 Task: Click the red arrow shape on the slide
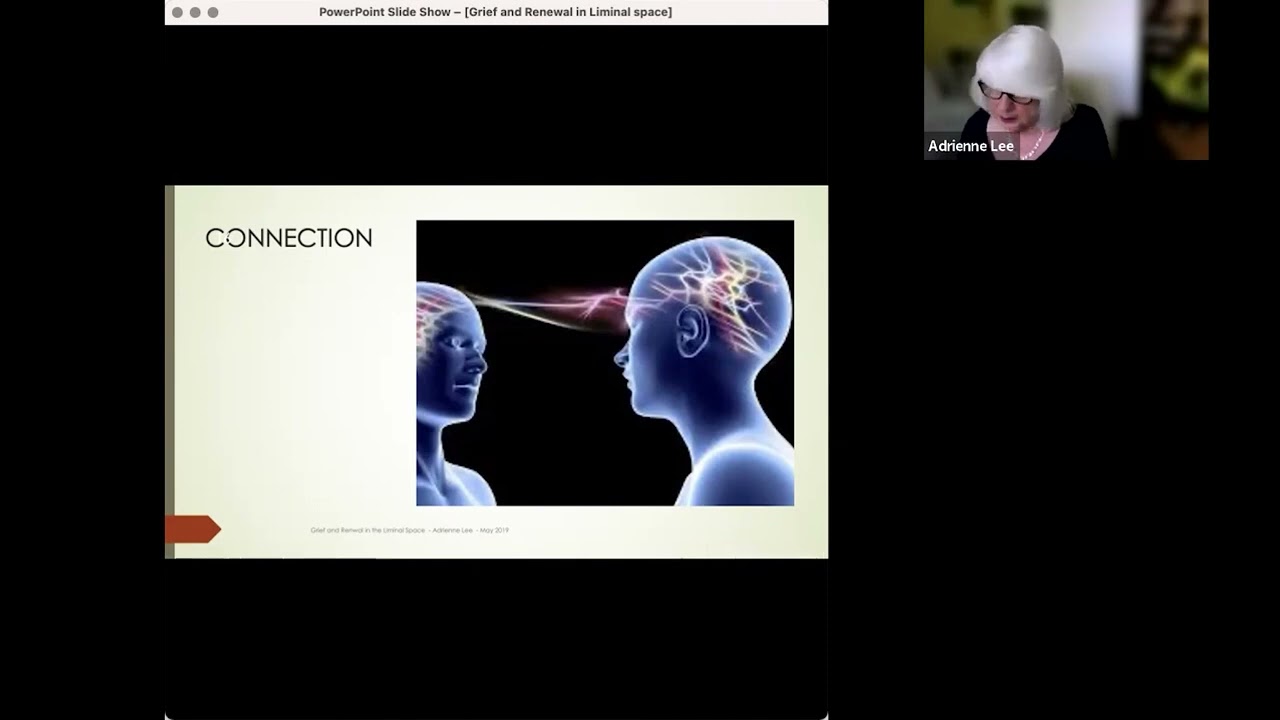click(x=193, y=529)
